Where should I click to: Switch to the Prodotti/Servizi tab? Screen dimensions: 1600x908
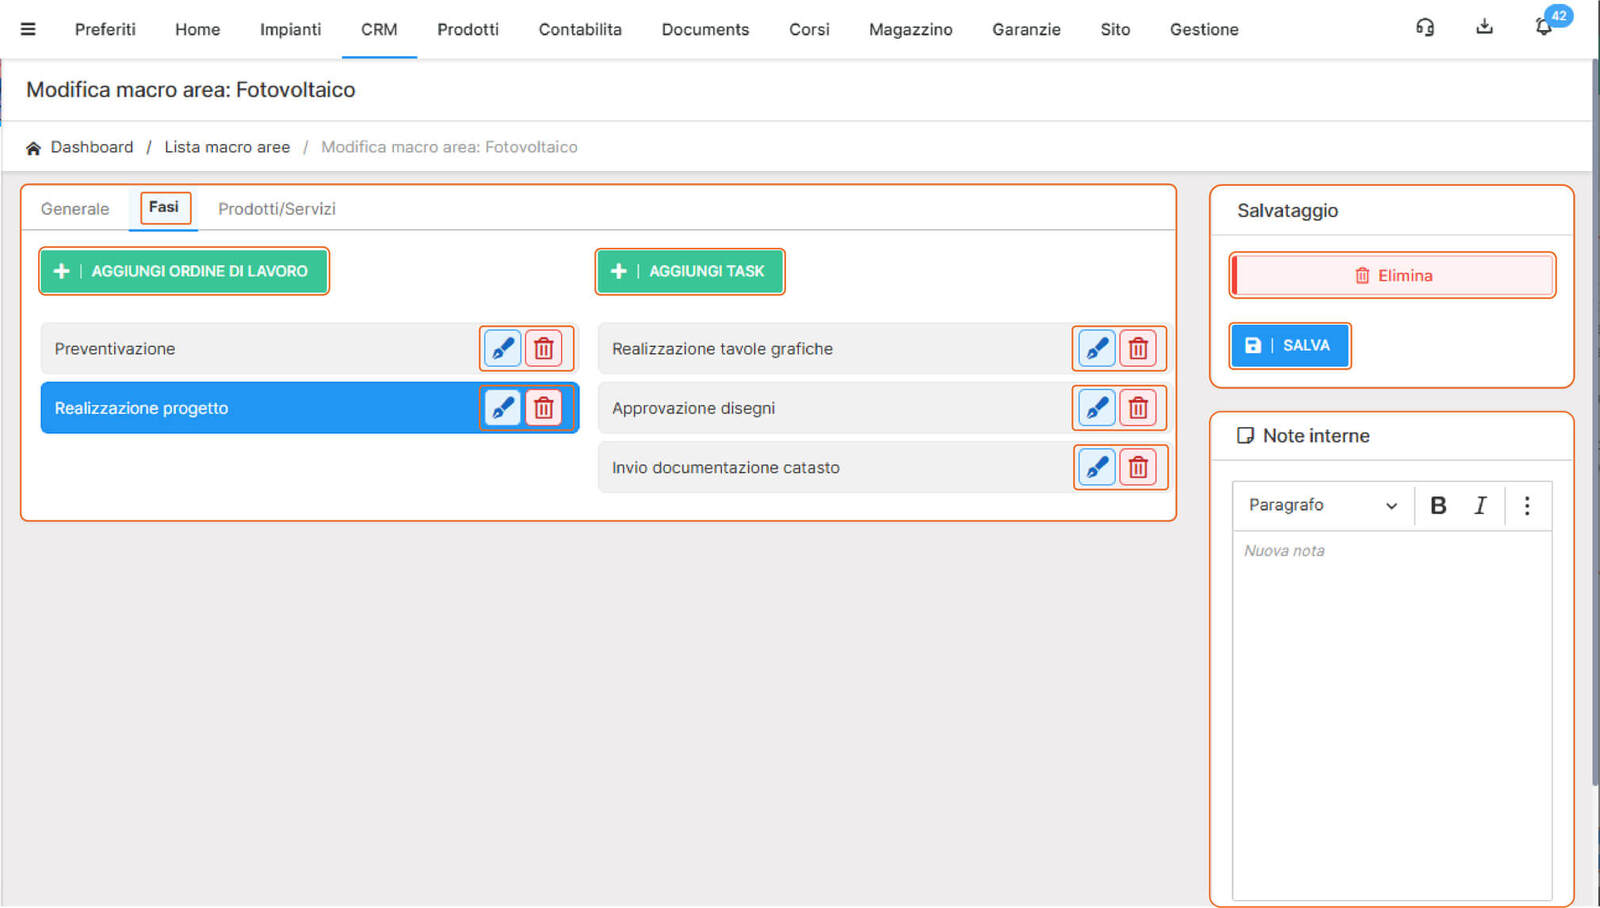pos(277,209)
